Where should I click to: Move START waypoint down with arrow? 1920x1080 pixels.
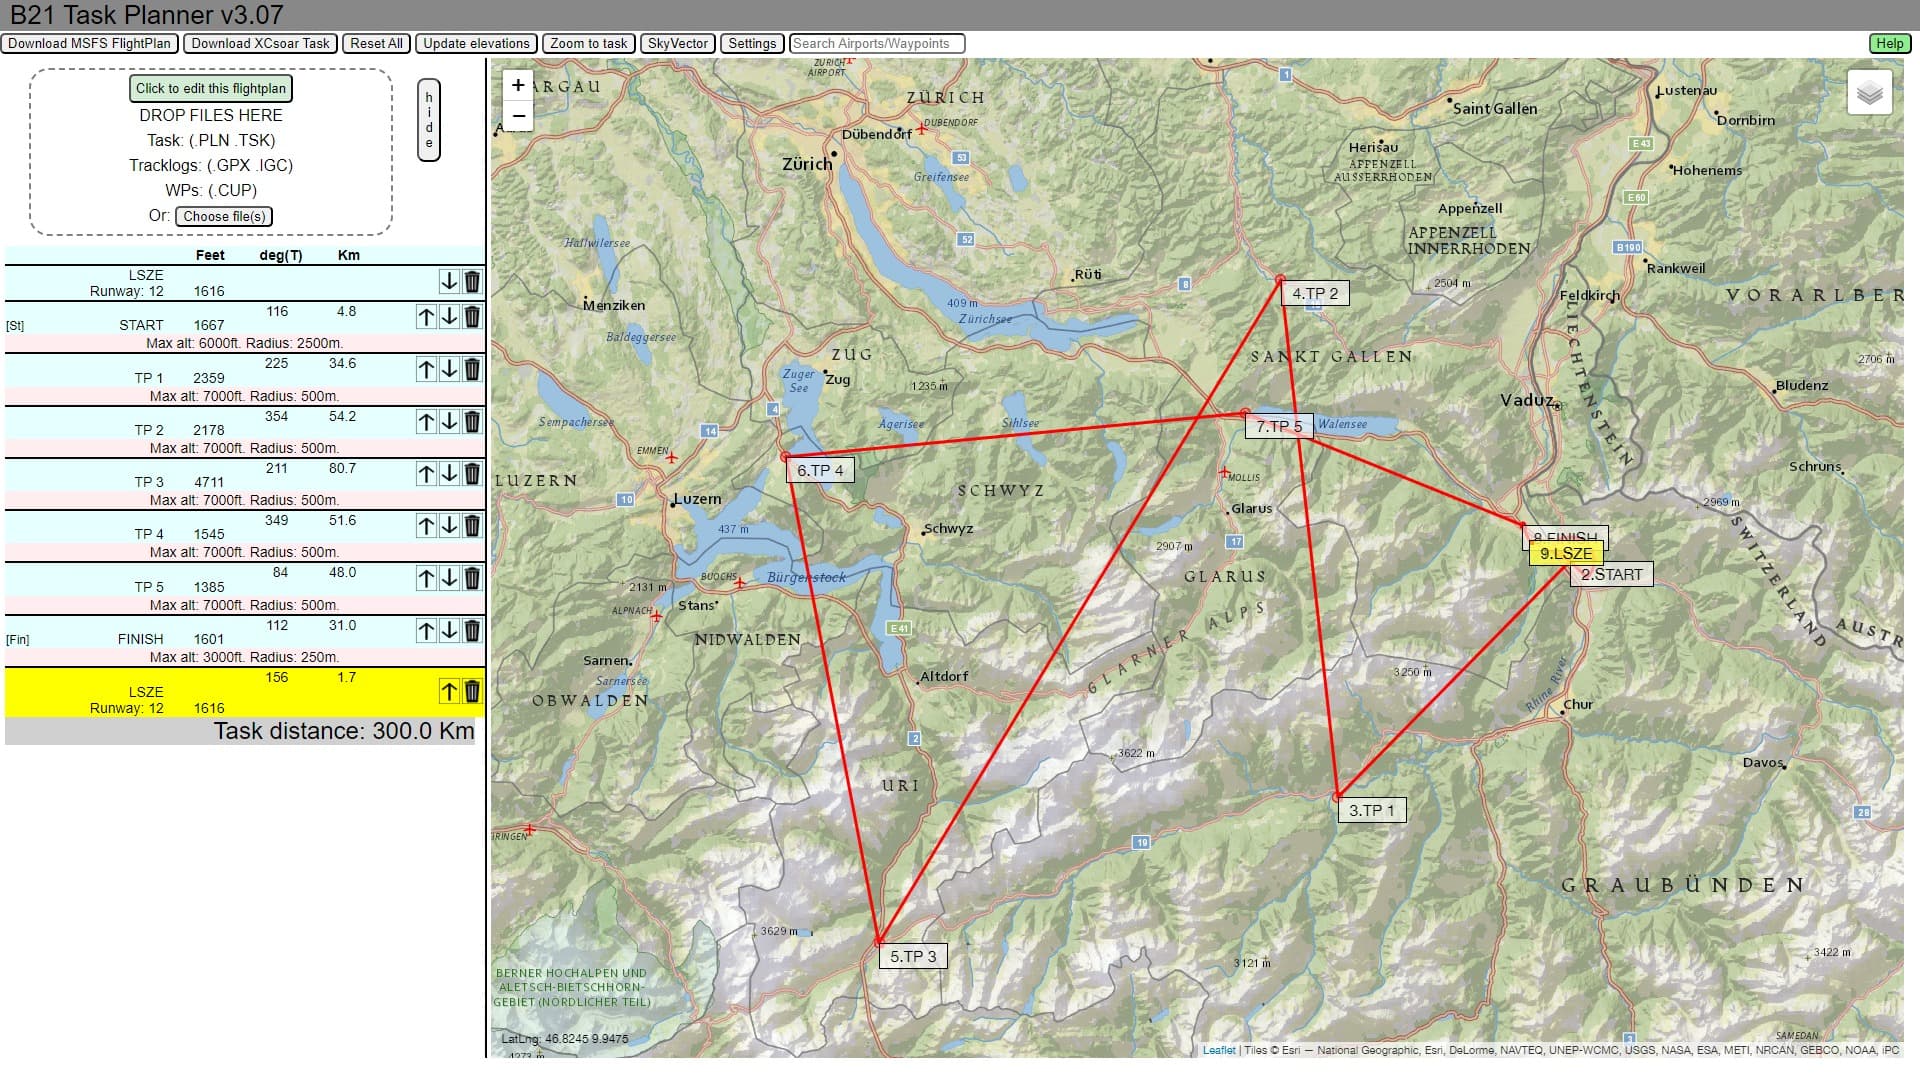(x=449, y=317)
